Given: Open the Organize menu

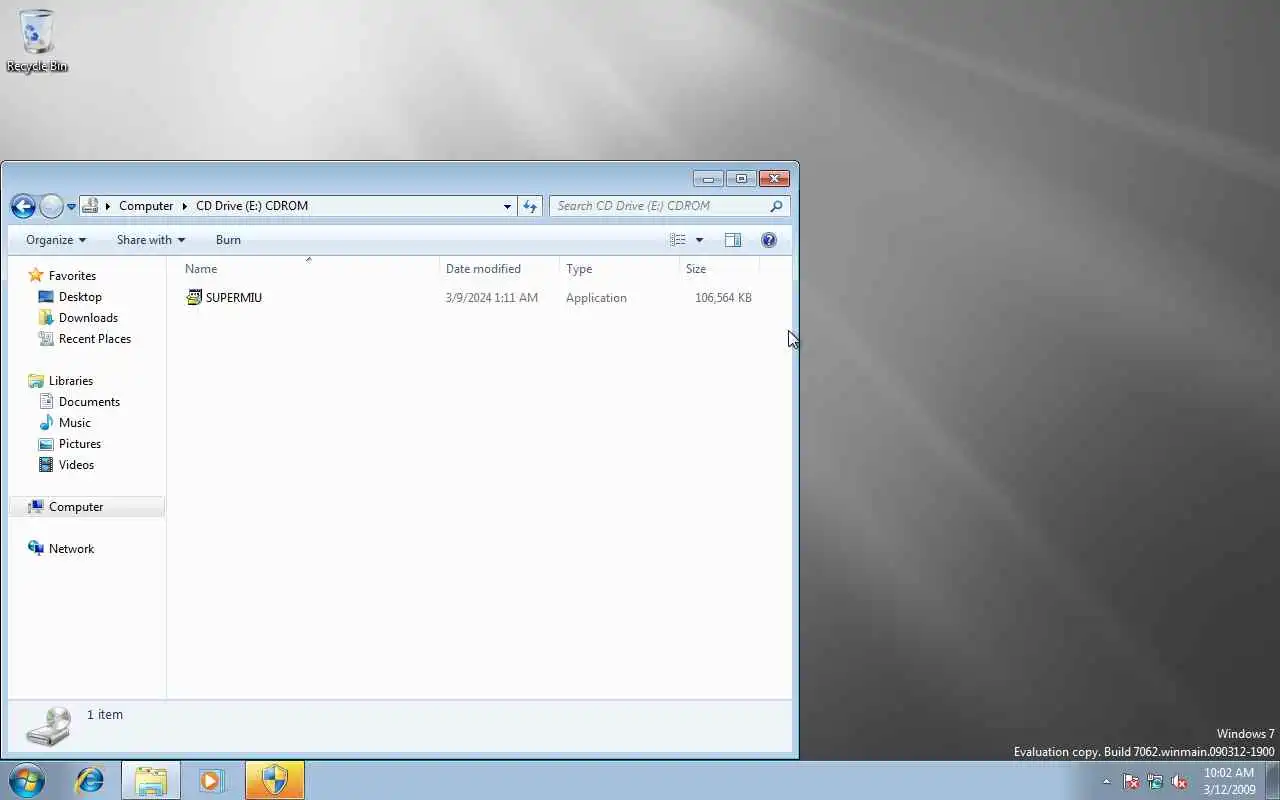Looking at the screenshot, I should click(56, 240).
